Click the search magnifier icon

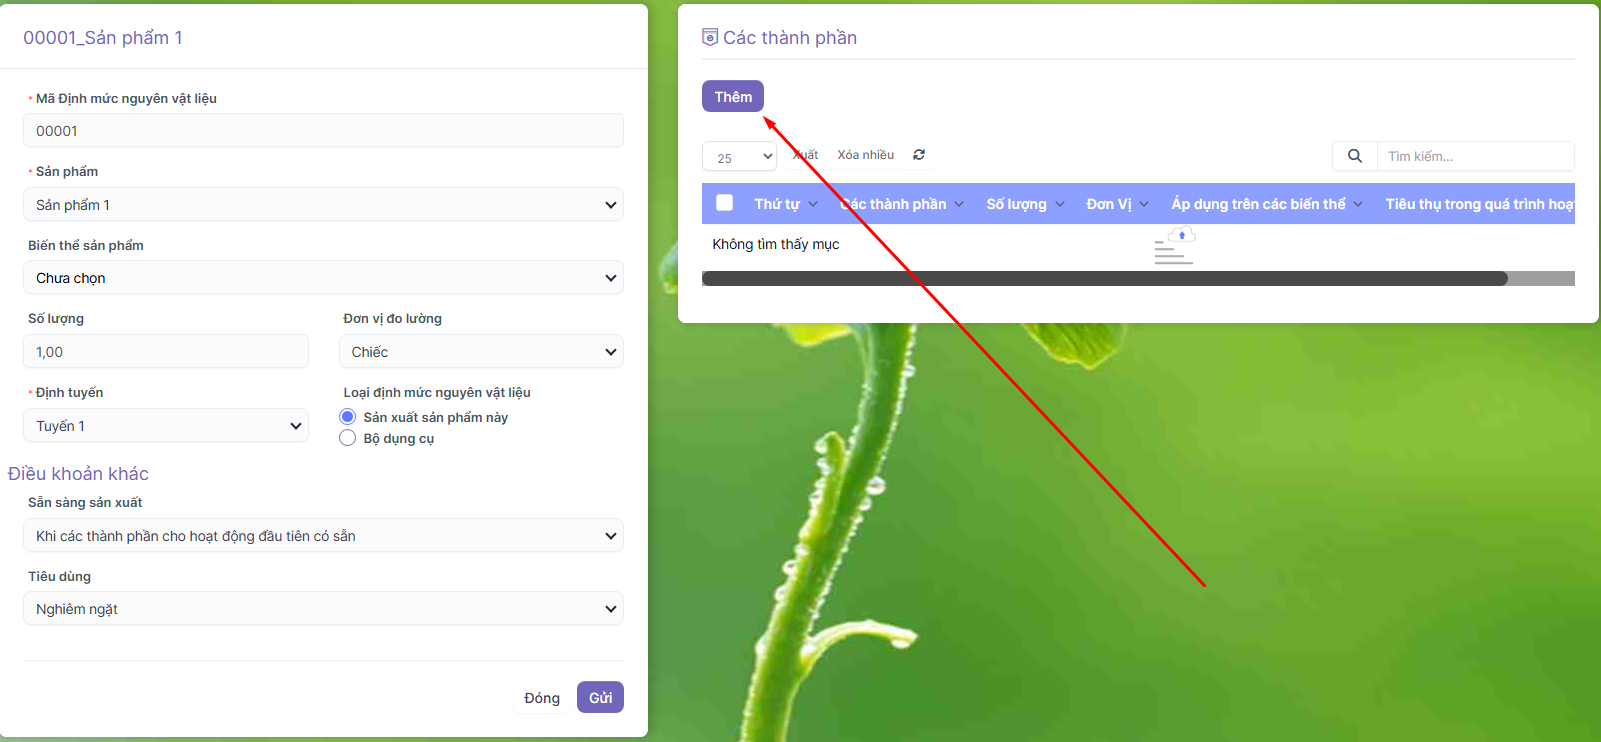(x=1355, y=156)
